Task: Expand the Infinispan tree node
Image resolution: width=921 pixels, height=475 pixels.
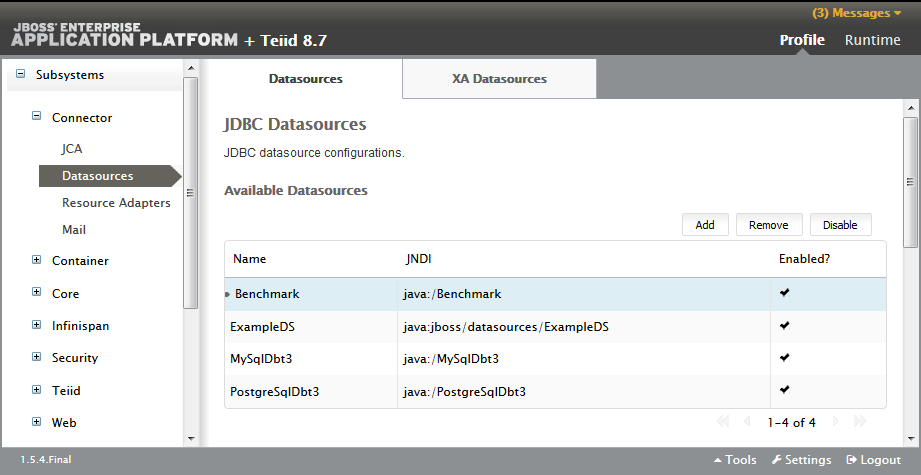Action: [x=36, y=324]
